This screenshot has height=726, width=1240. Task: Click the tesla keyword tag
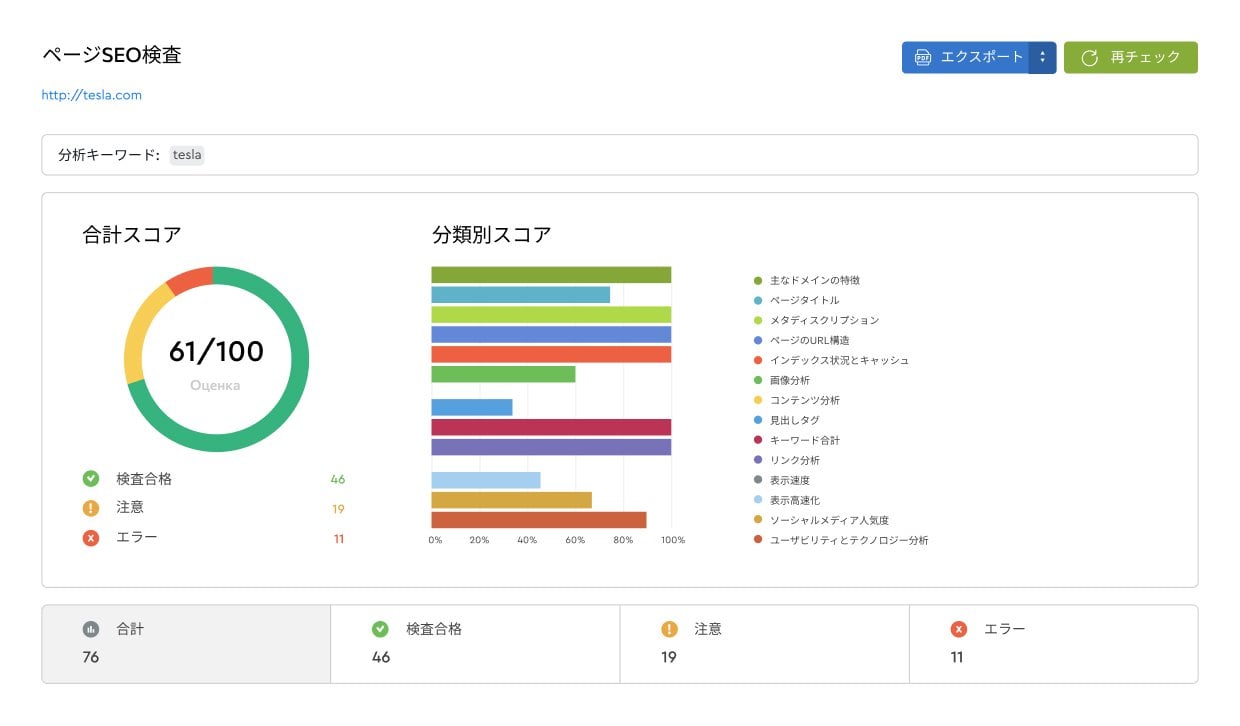(x=187, y=155)
